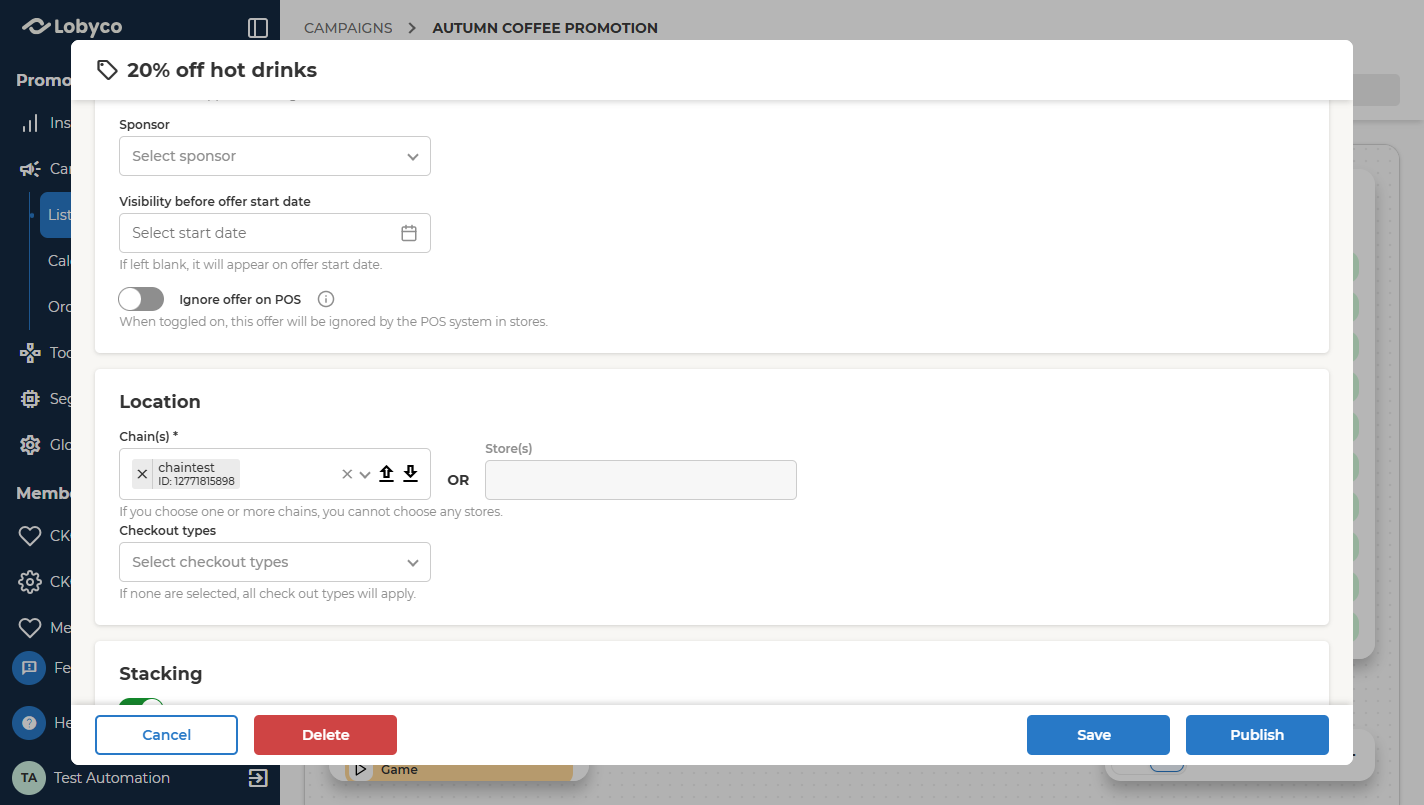The width and height of the screenshot is (1424, 805).
Task: Click the Campaigns megaphone icon in sidebar
Action: [30, 169]
